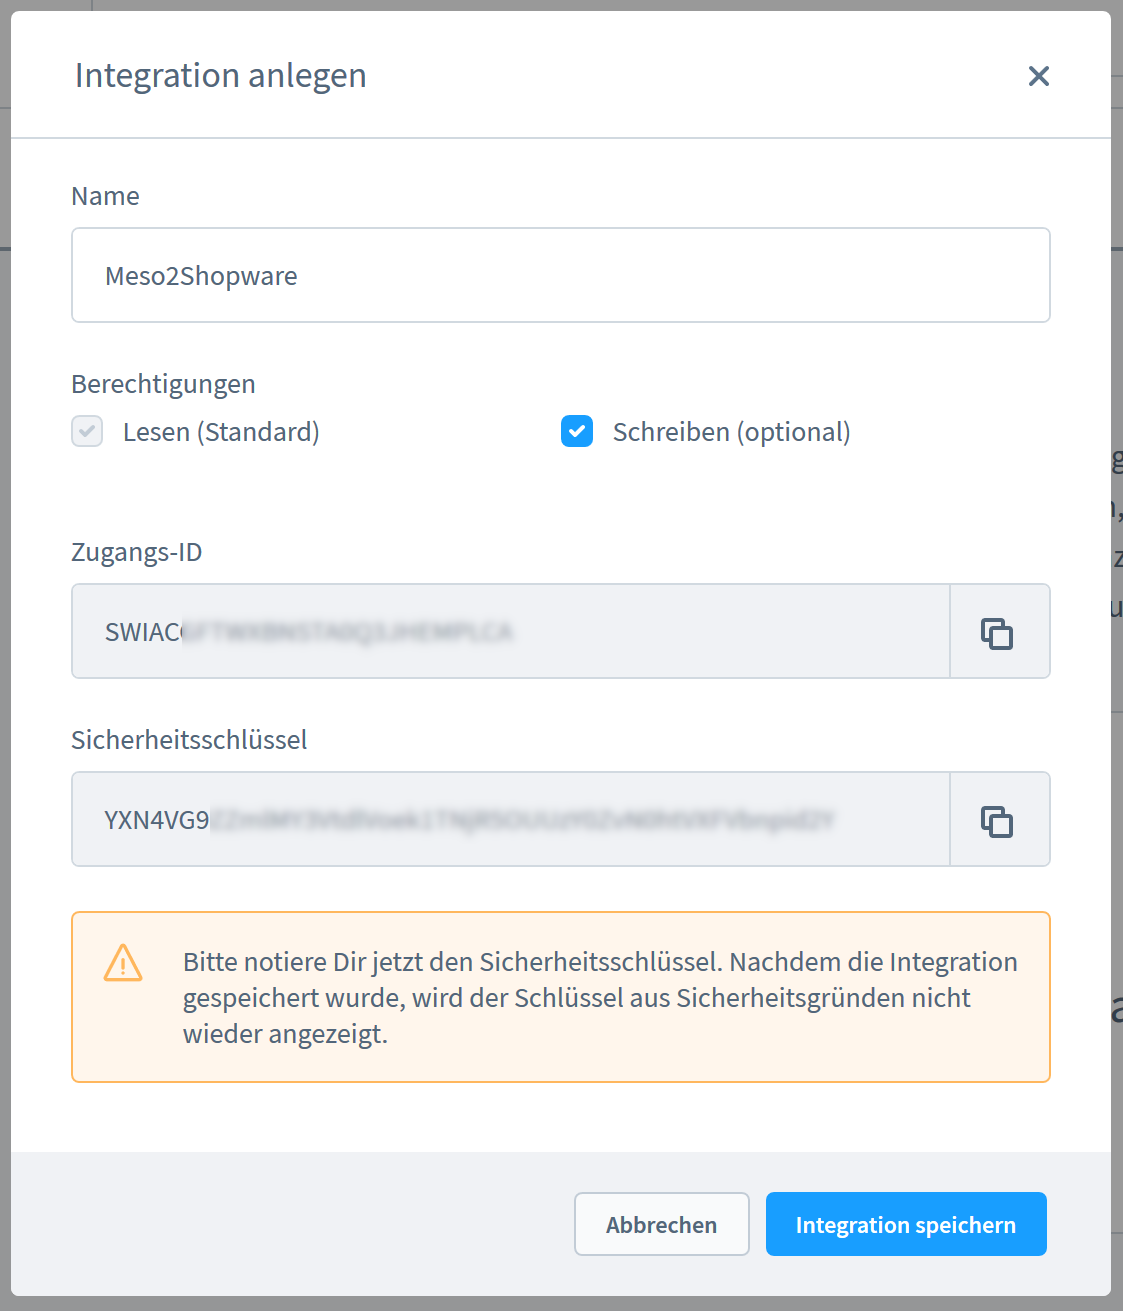Select the Zugangs-ID text field
This screenshot has width=1123, height=1311.
(x=510, y=632)
